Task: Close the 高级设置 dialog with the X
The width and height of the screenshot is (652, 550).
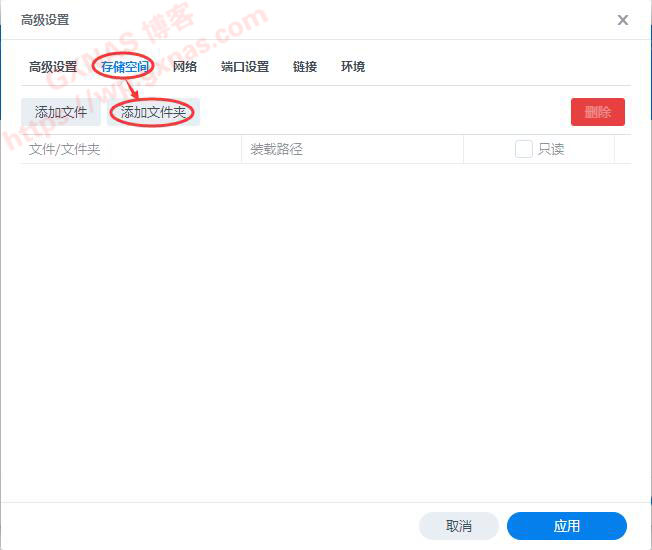Action: coord(623,20)
